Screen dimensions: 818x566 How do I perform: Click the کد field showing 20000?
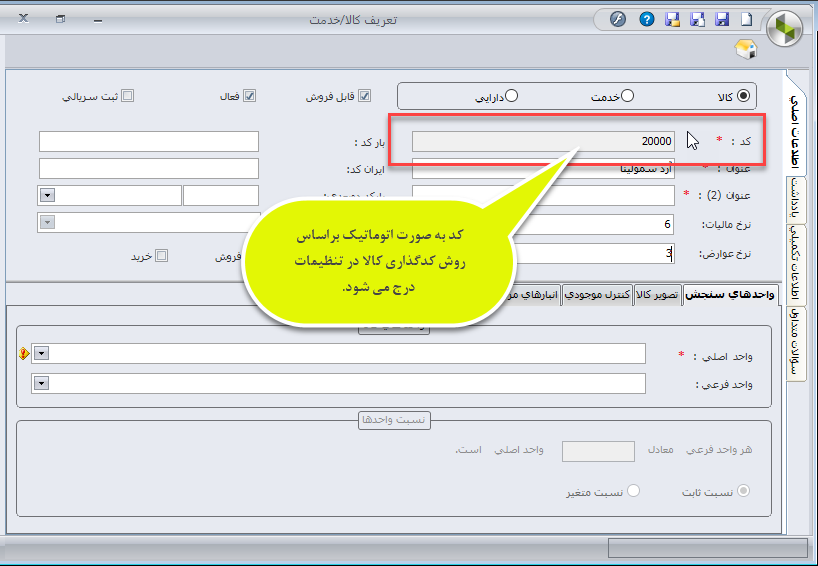(543, 141)
